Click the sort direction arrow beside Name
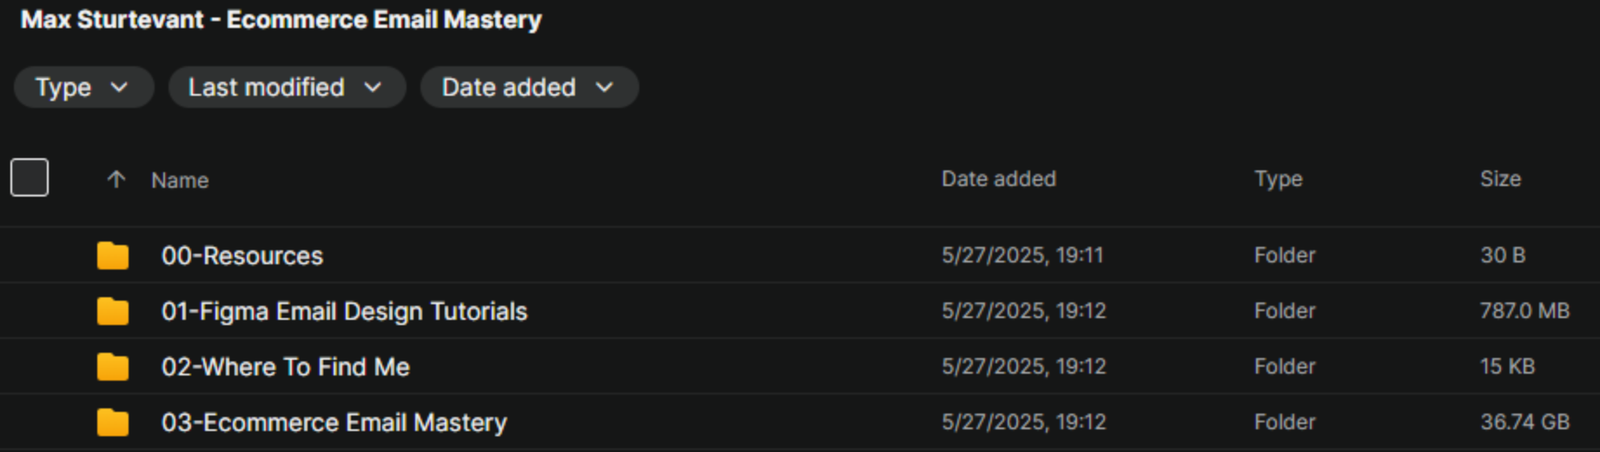 point(116,180)
